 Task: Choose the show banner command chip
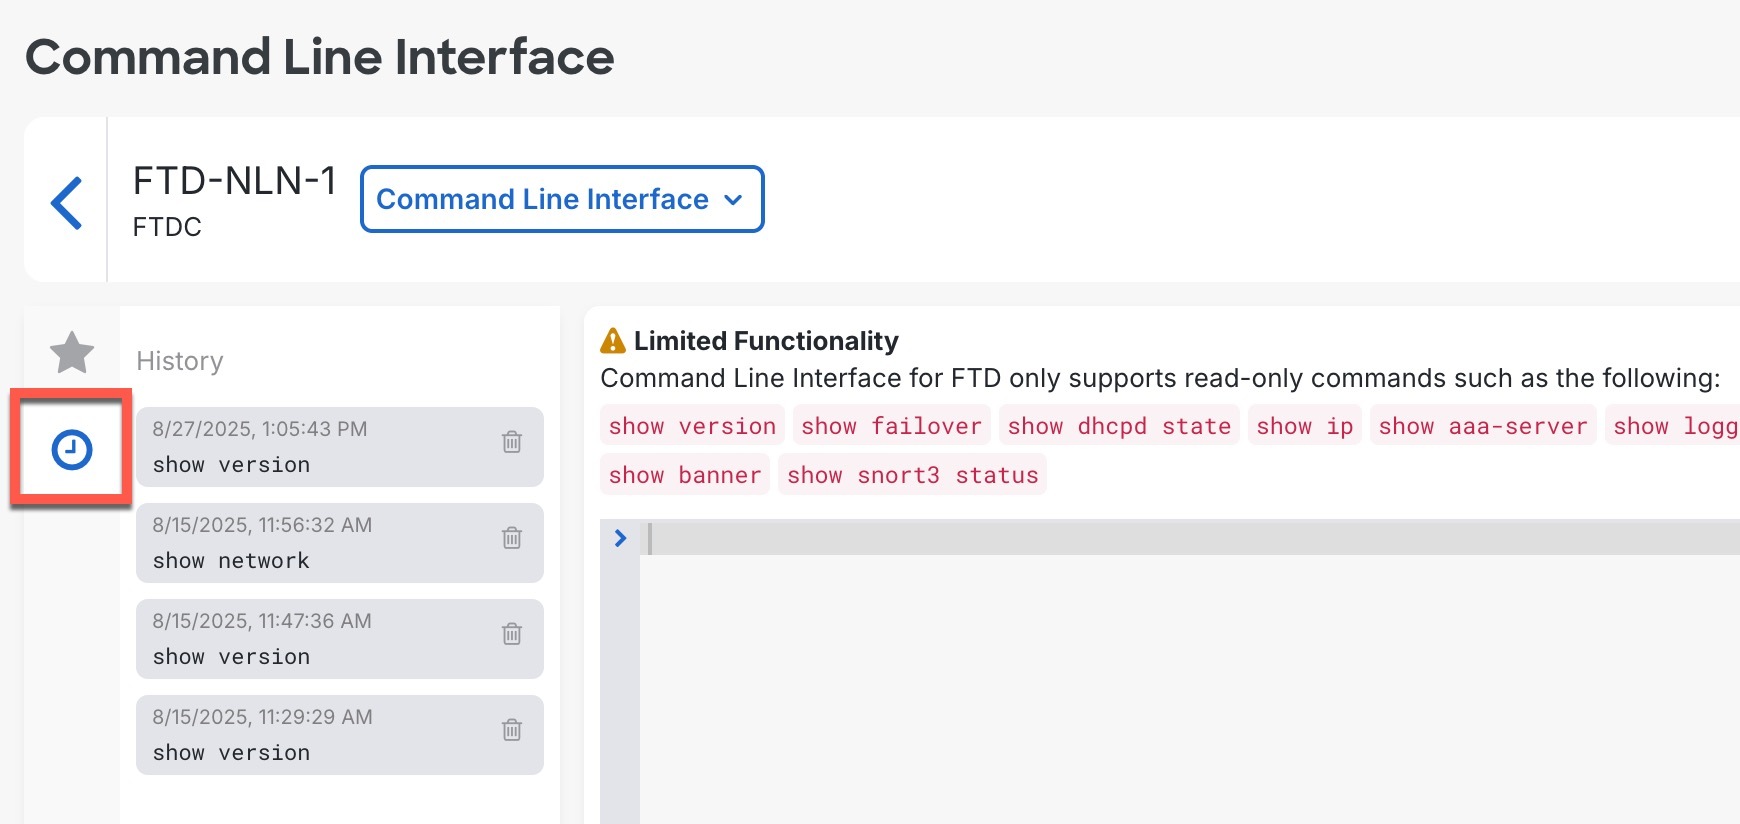685,475
